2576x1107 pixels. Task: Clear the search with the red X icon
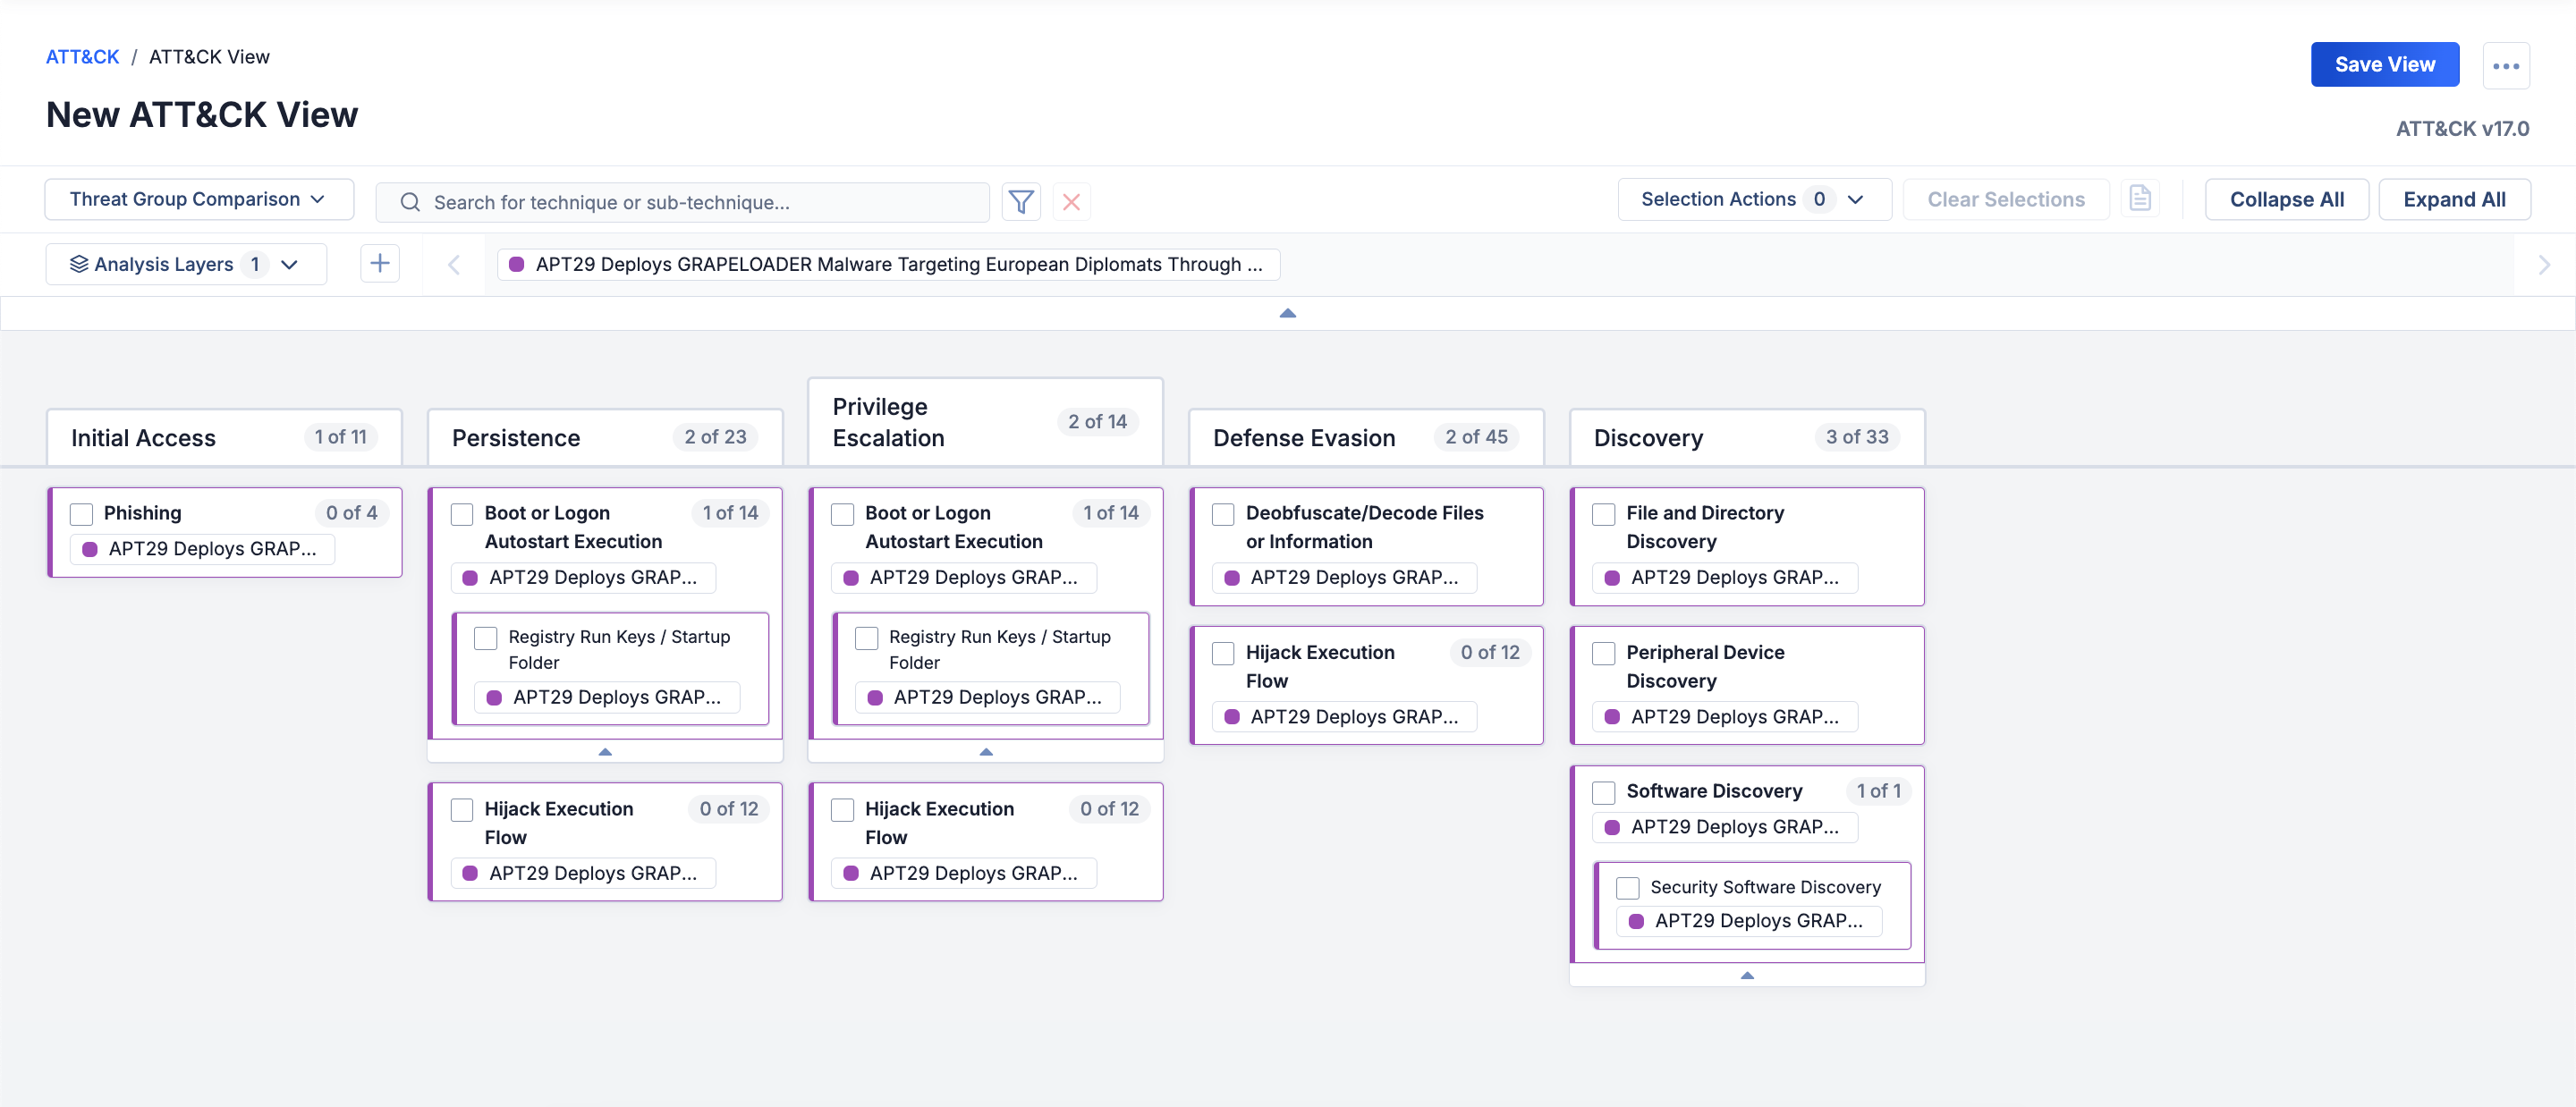1071,201
